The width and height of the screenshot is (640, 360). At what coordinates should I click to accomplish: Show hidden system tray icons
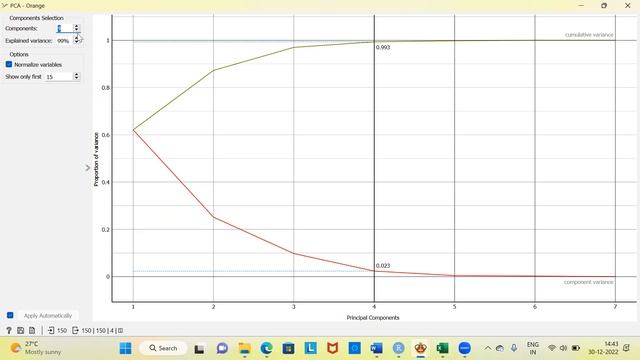(x=488, y=348)
